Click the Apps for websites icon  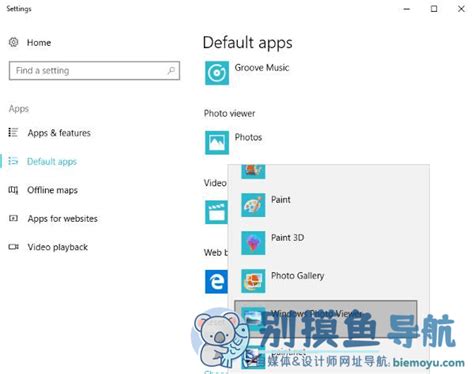[x=13, y=218]
